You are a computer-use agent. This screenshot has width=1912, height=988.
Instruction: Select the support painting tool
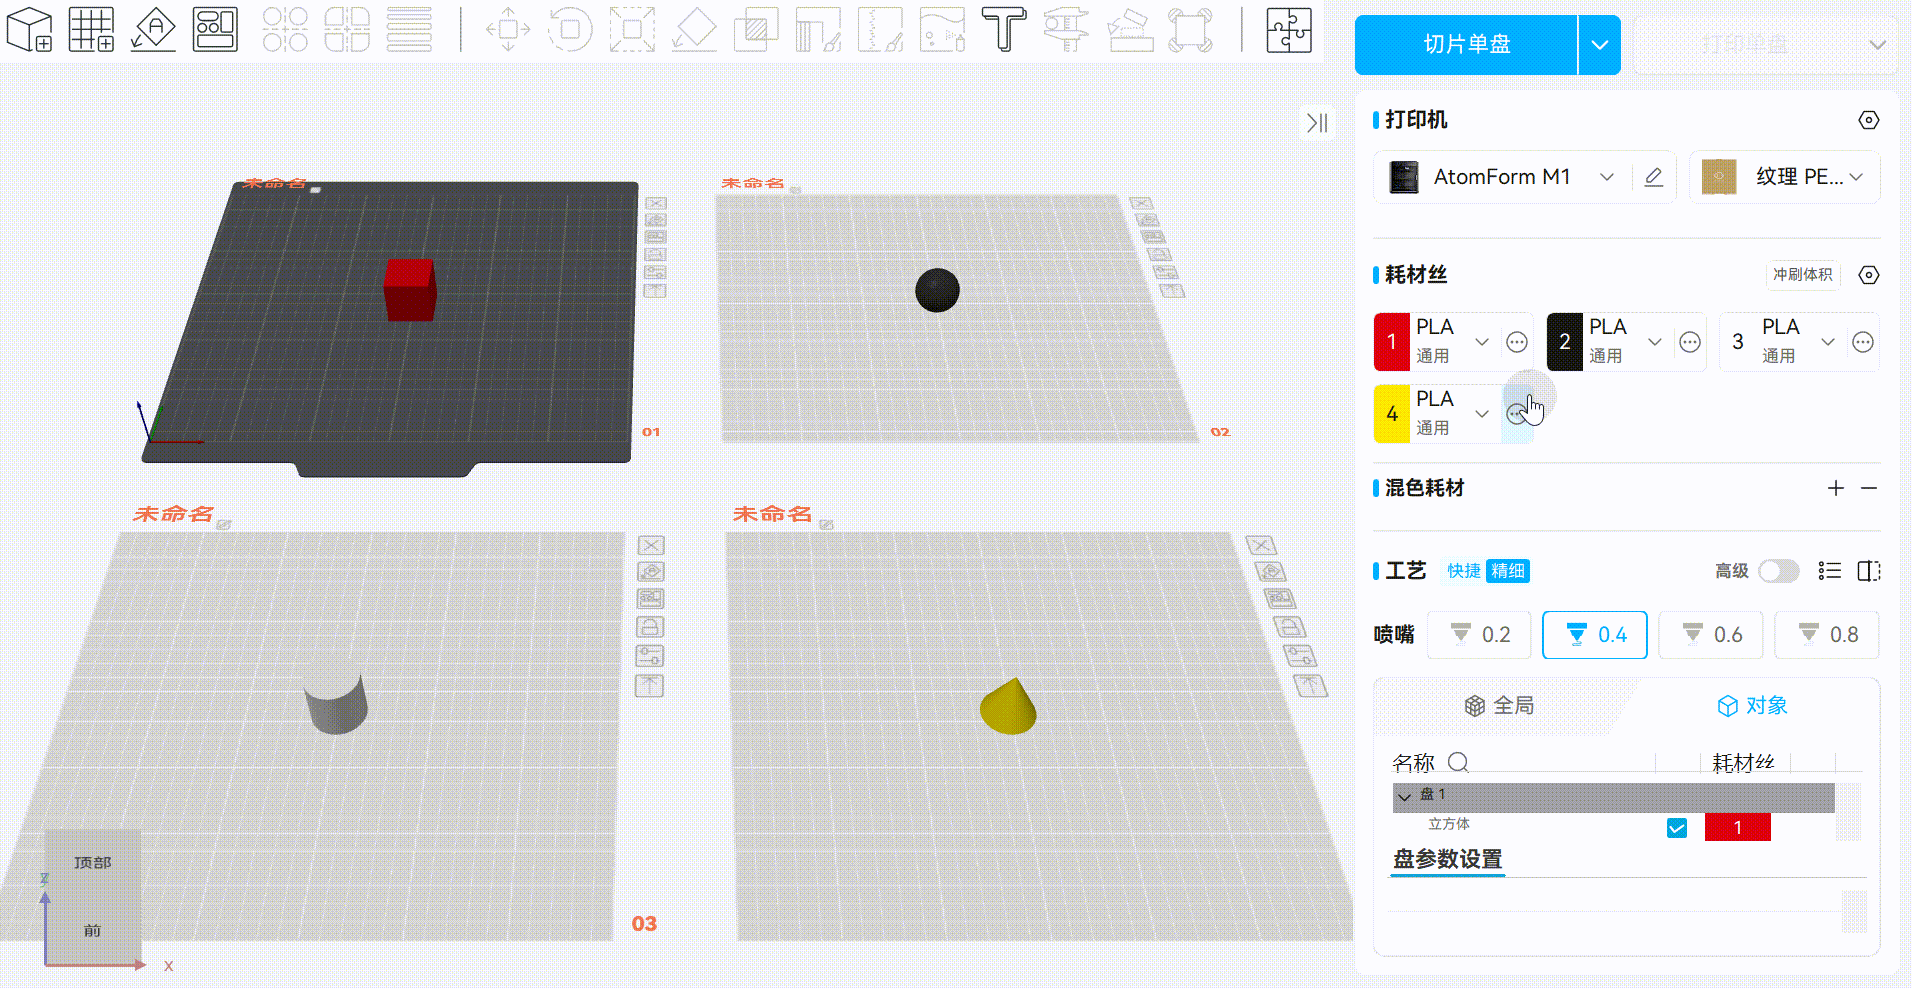pyautogui.click(x=818, y=30)
